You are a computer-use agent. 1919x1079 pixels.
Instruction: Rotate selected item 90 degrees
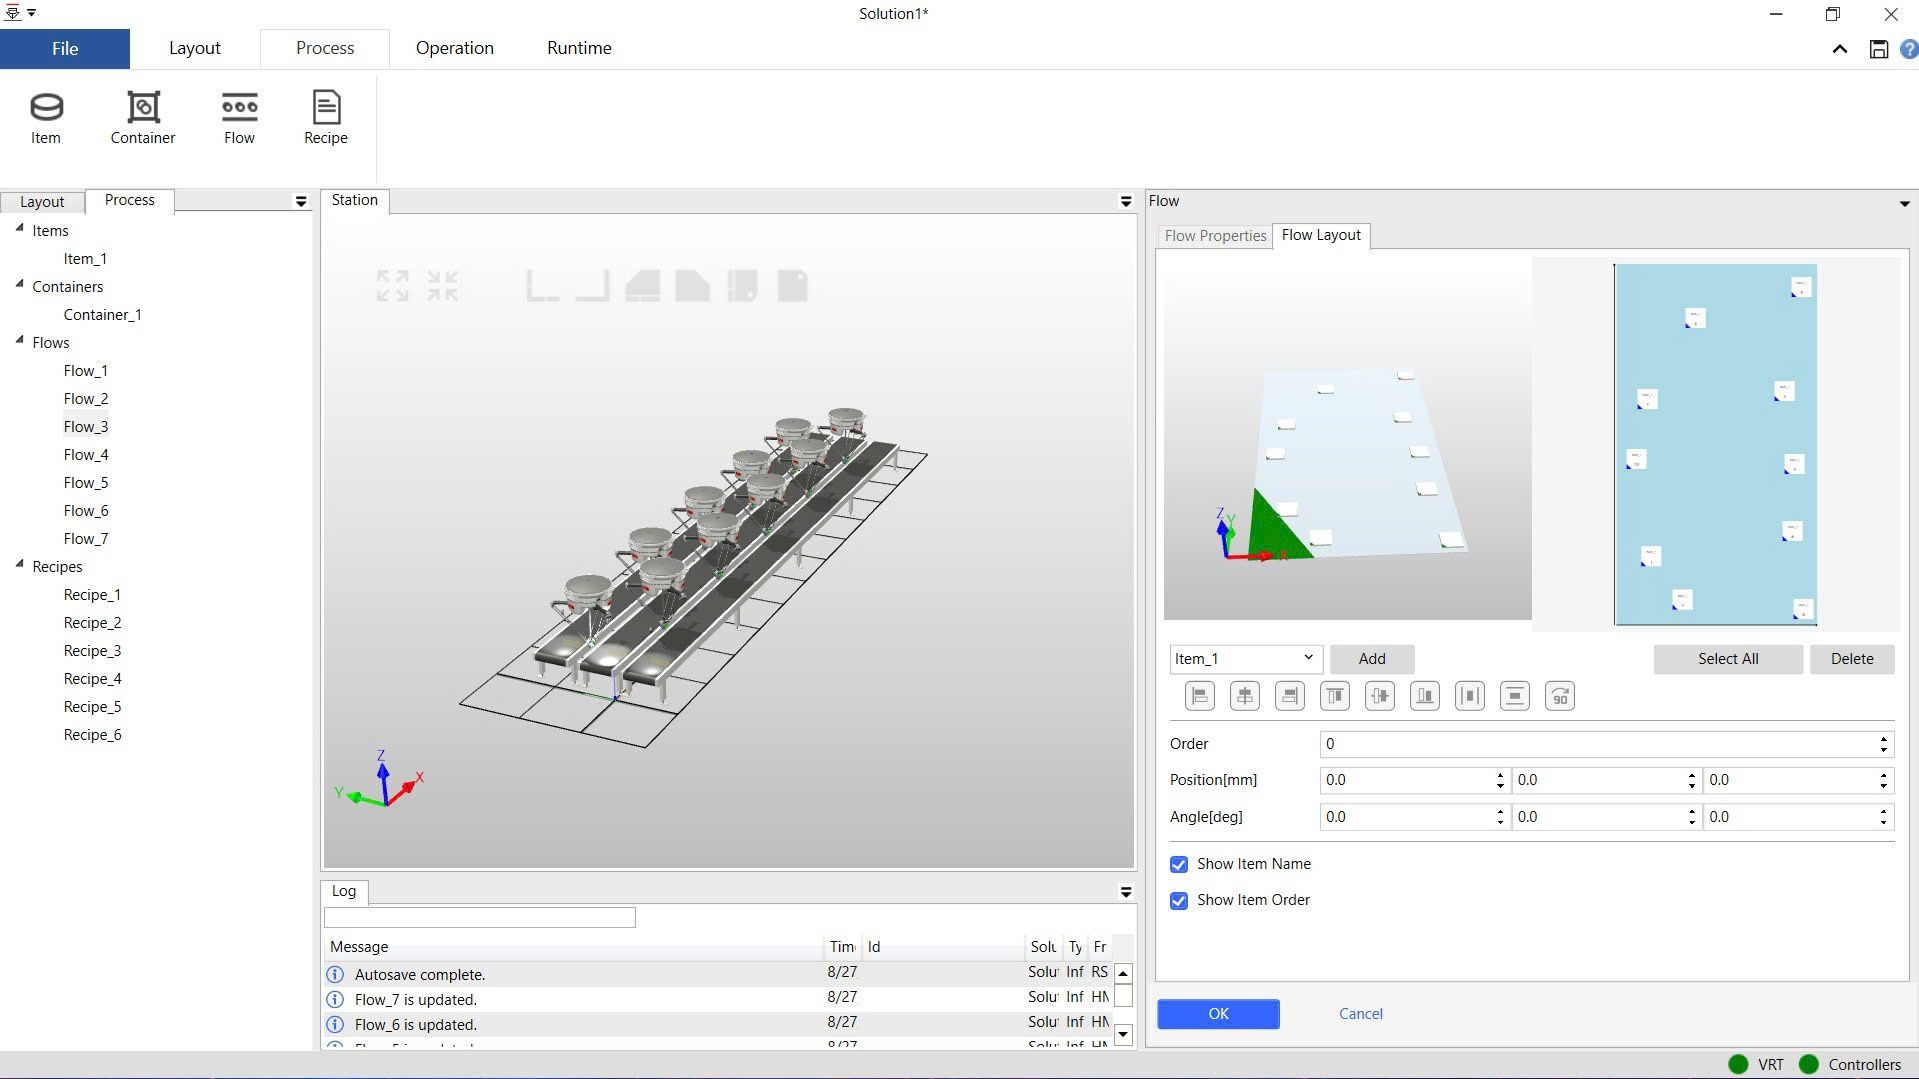coord(1559,696)
